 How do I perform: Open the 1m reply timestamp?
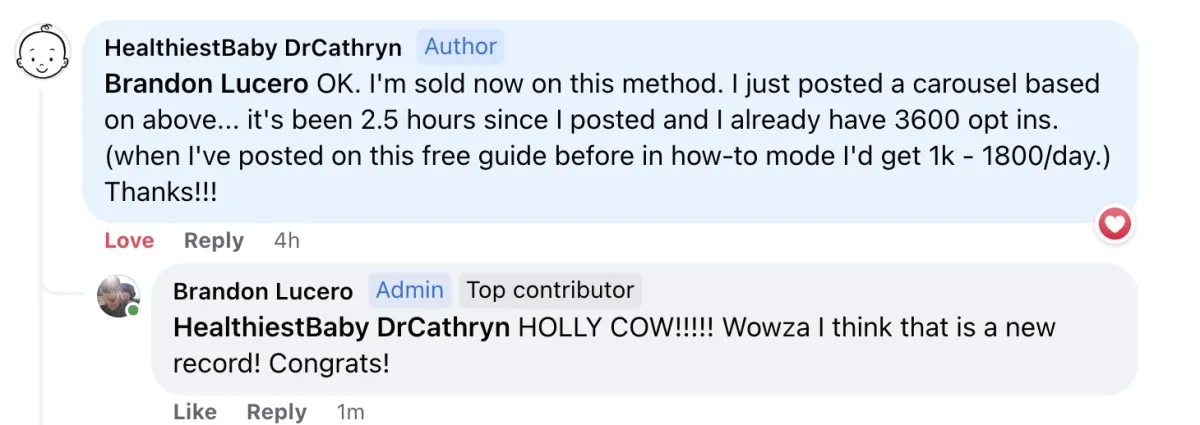tap(350, 412)
